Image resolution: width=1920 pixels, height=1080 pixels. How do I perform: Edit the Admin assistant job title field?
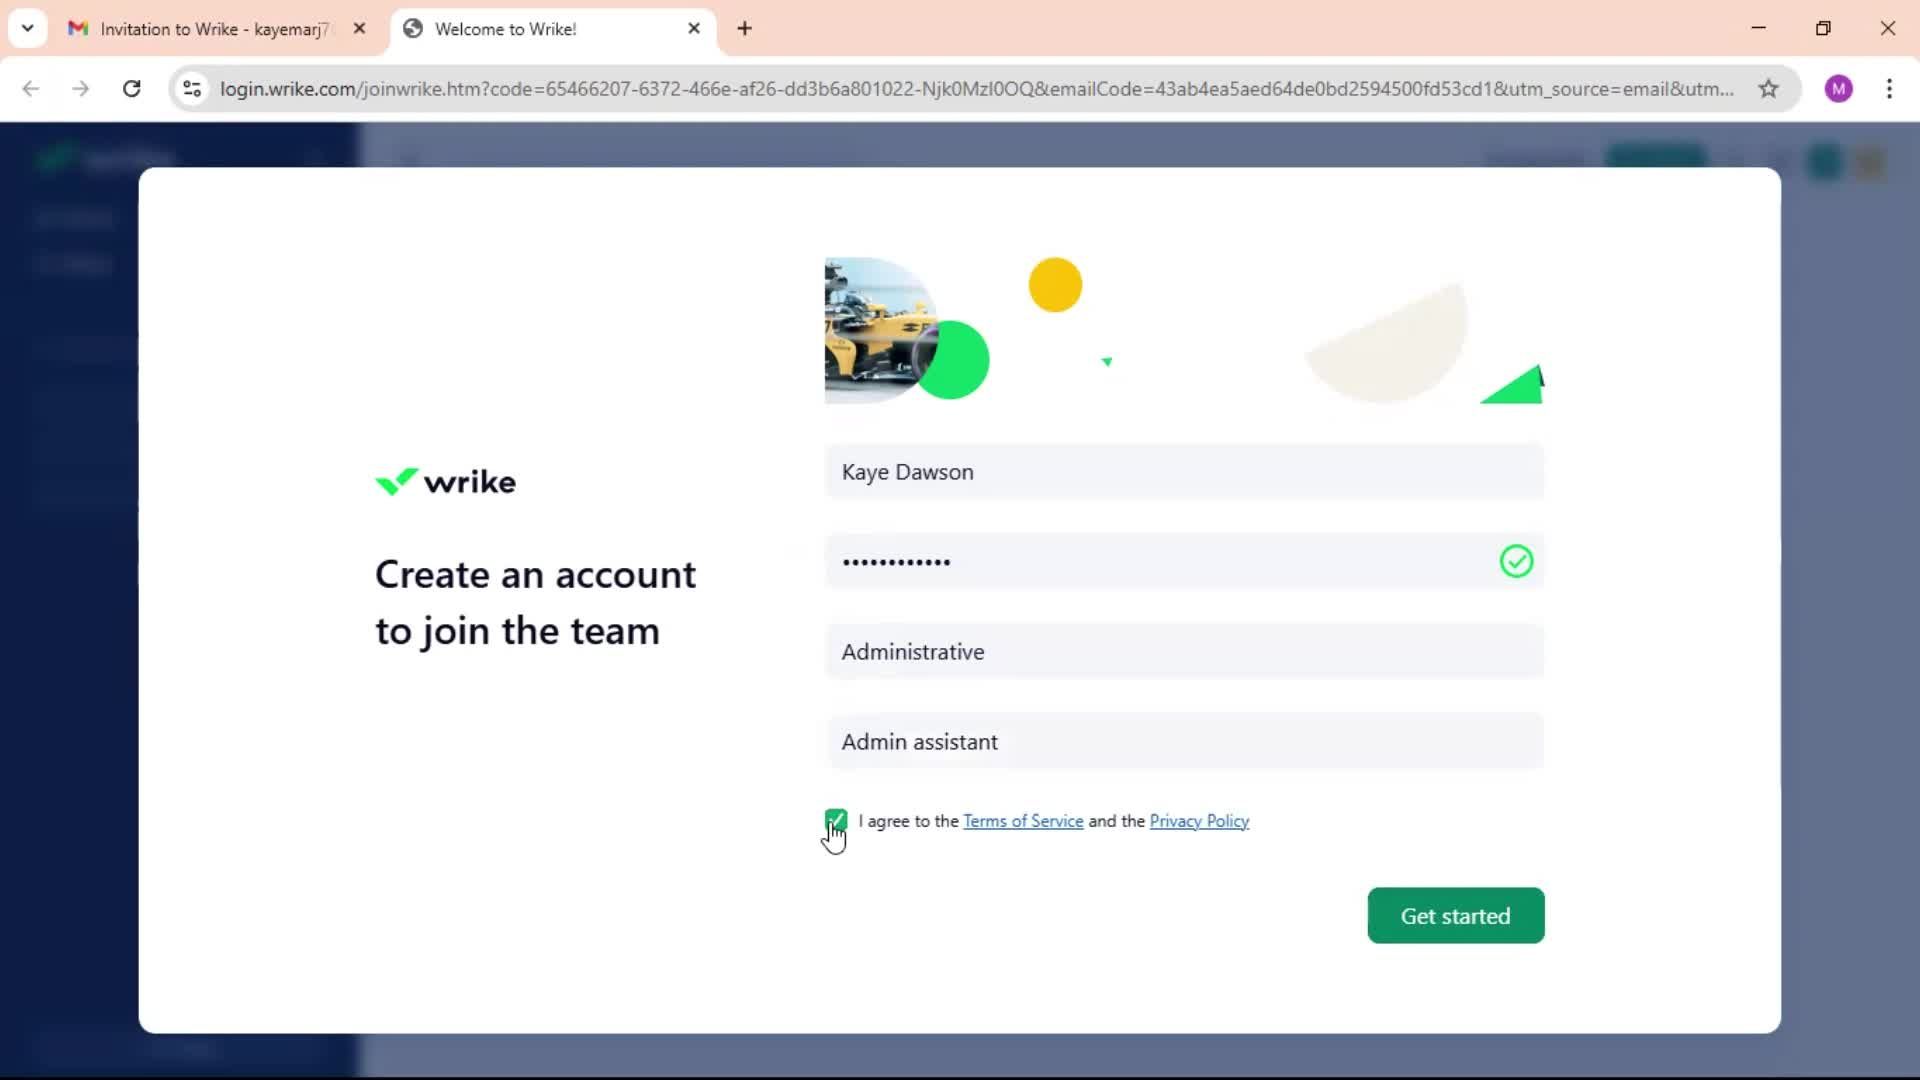1184,742
